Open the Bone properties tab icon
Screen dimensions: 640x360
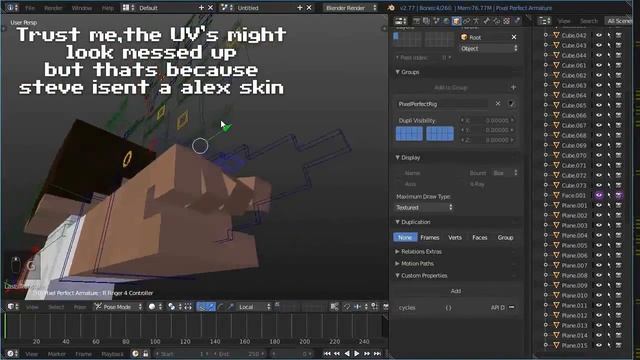(486, 20)
